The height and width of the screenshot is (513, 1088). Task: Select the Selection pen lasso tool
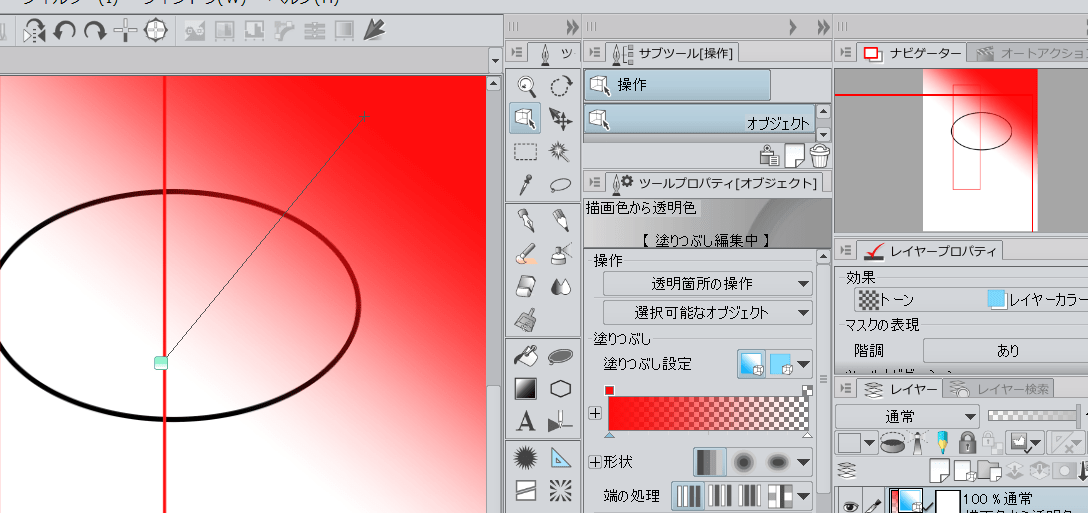tap(561, 185)
